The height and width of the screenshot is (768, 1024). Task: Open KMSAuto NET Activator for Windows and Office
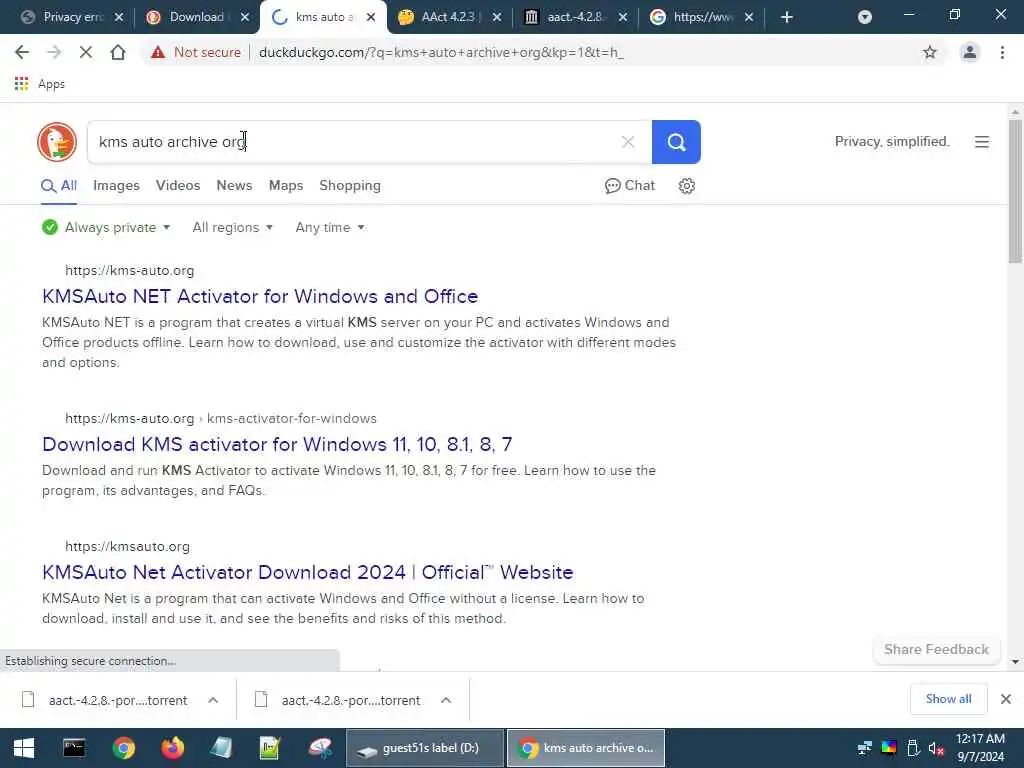tap(260, 296)
